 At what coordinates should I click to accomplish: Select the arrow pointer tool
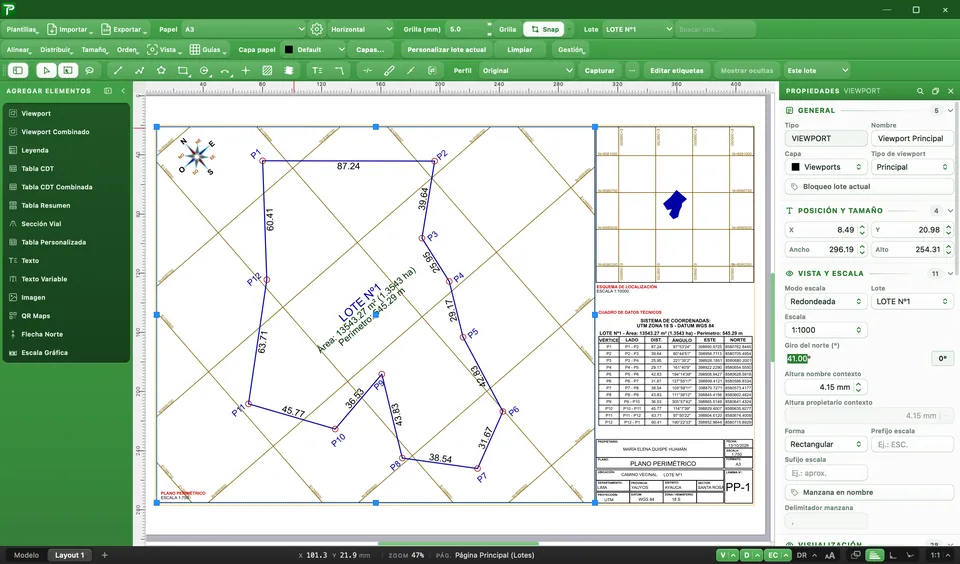(45, 70)
